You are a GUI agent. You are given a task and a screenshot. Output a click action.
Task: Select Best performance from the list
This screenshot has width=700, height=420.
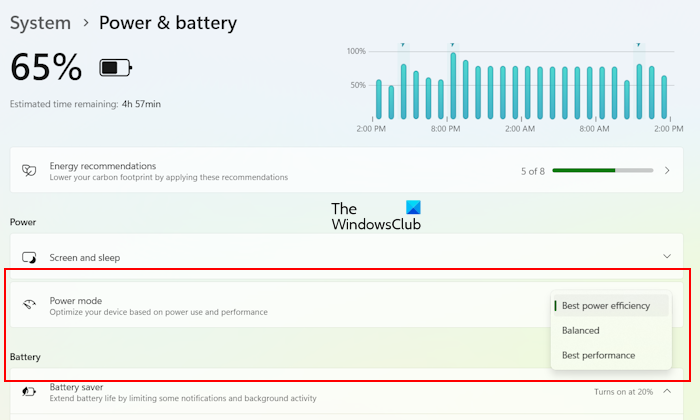598,355
